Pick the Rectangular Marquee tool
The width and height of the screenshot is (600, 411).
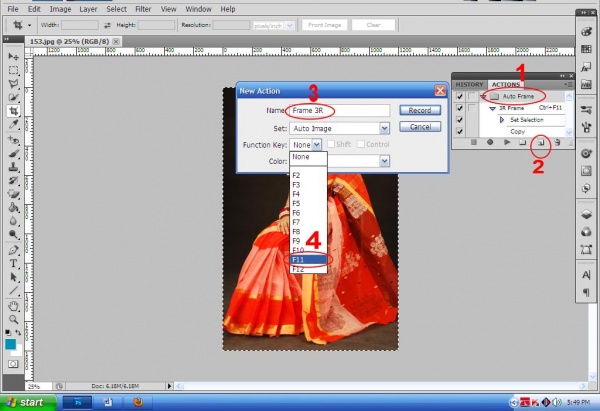[x=14, y=71]
